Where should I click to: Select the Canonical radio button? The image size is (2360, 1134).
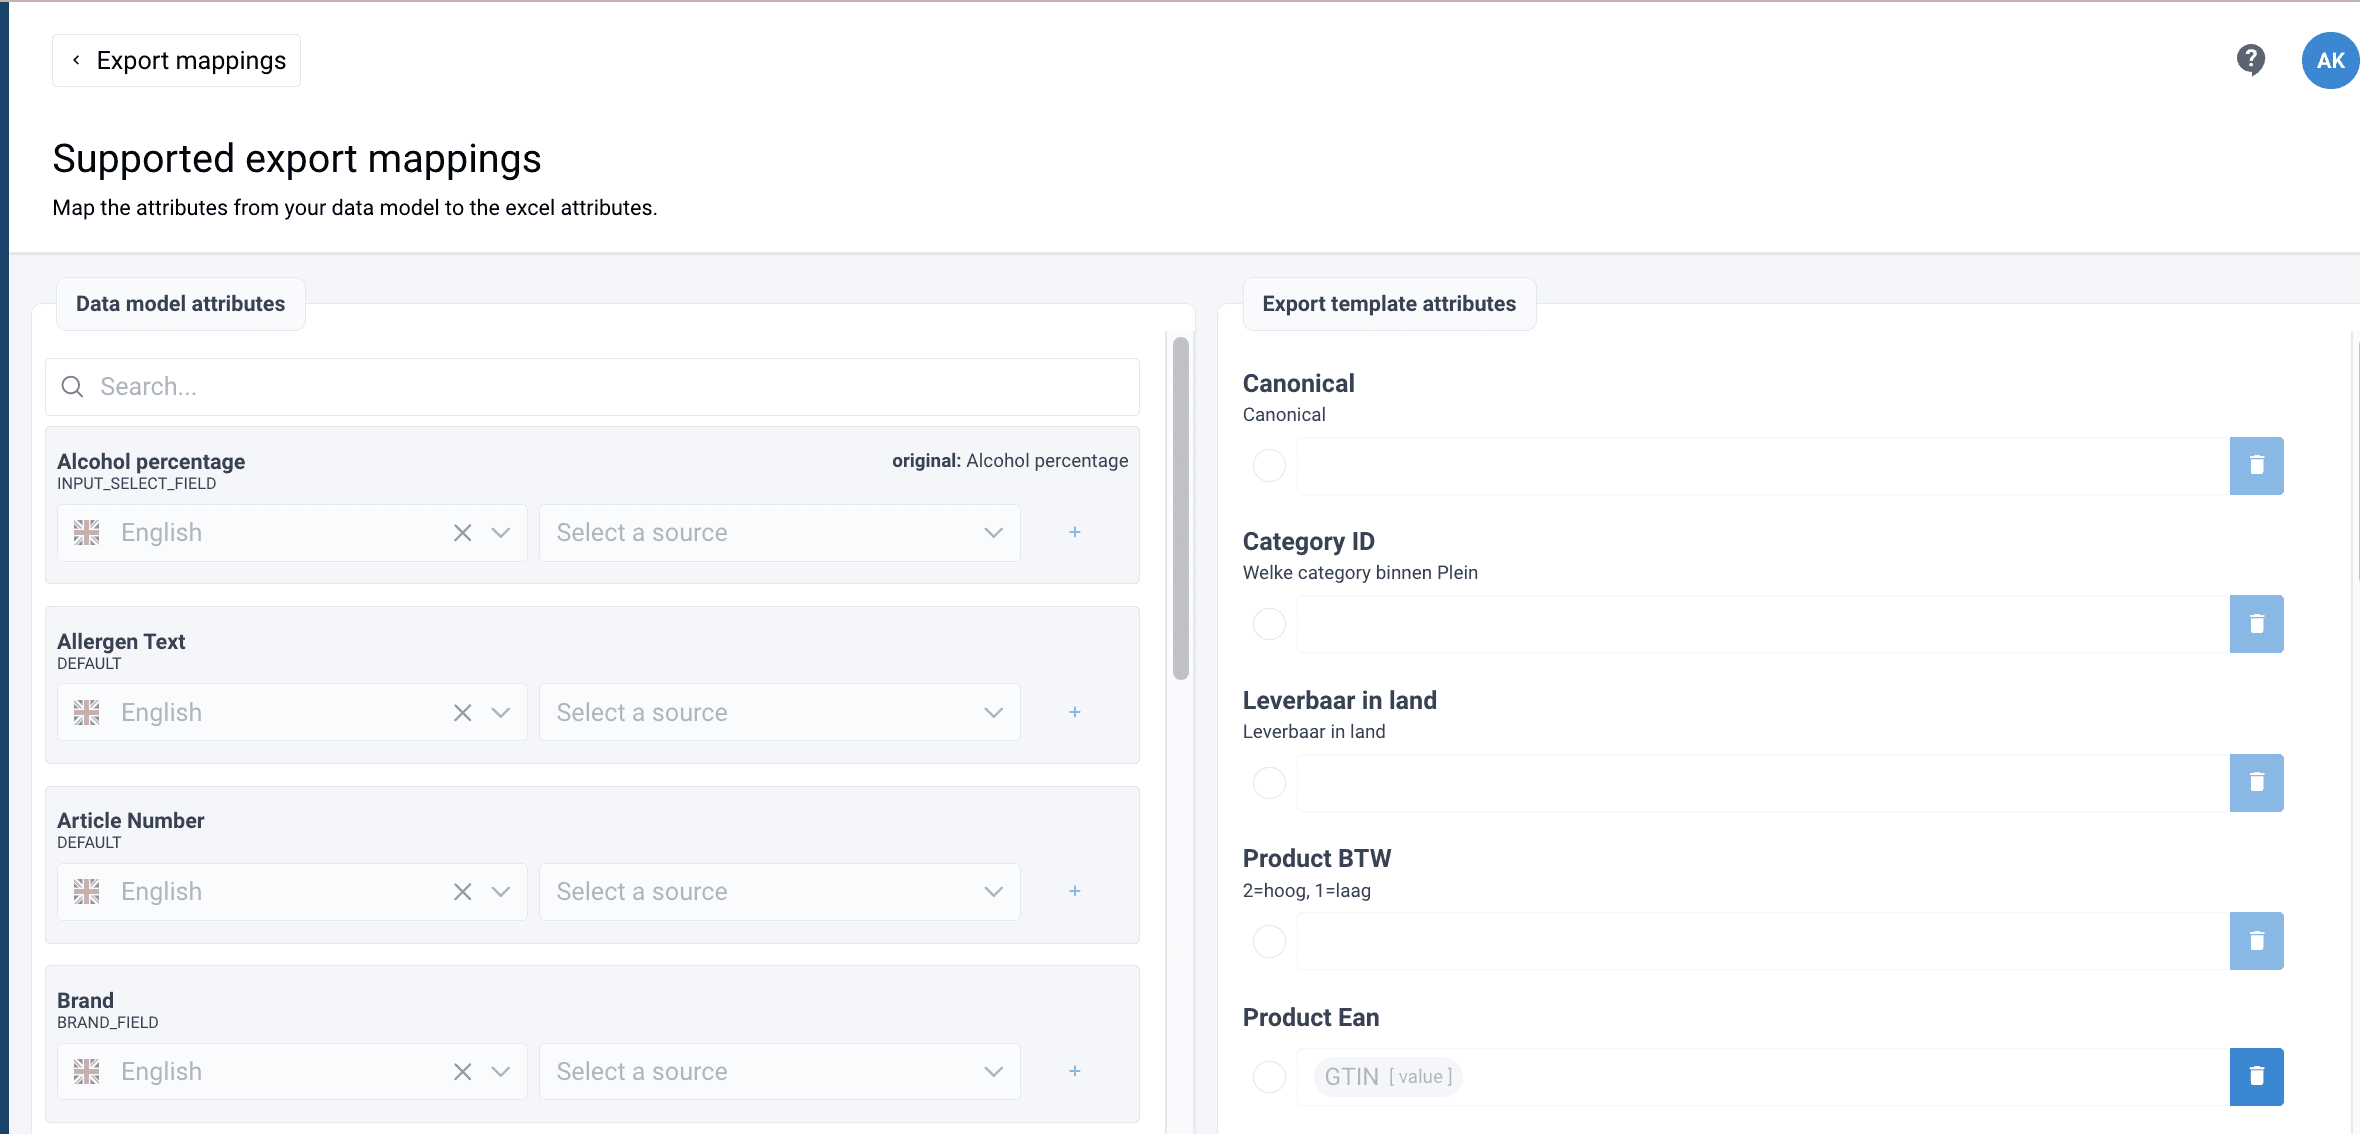point(1269,465)
